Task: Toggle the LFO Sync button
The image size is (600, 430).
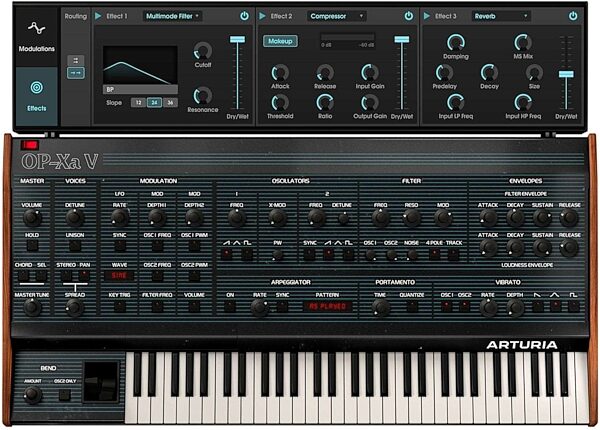Action: [120, 246]
